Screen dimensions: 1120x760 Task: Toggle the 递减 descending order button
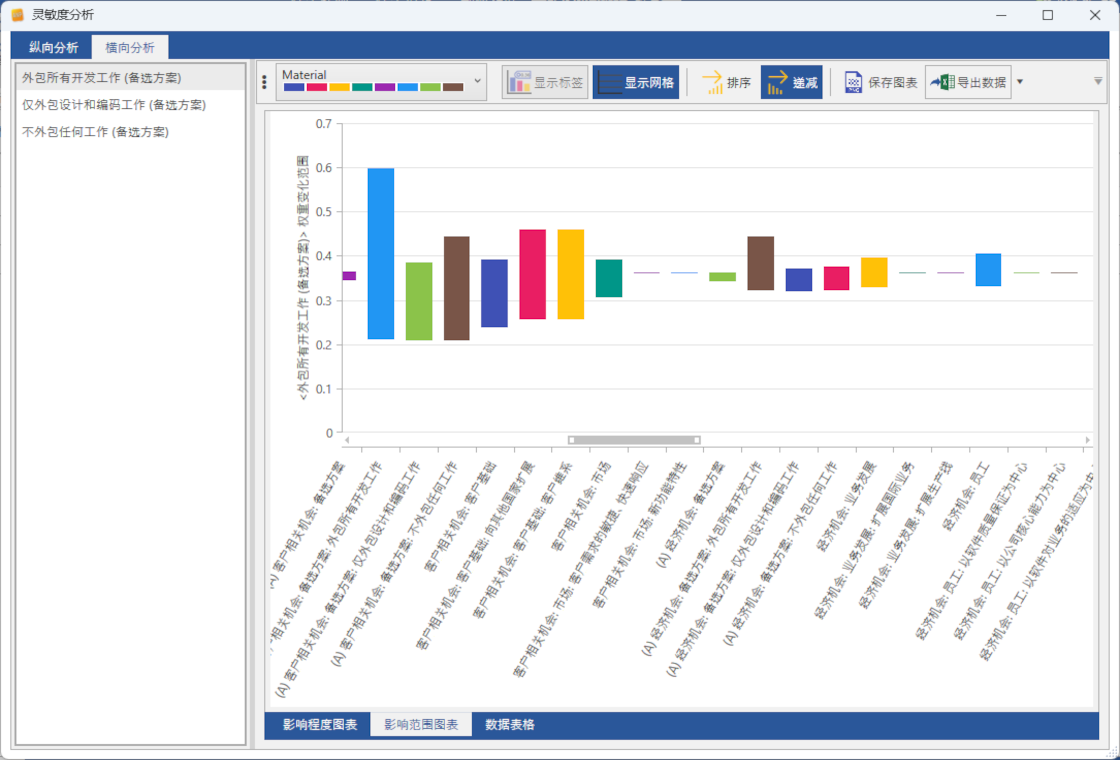tap(791, 83)
